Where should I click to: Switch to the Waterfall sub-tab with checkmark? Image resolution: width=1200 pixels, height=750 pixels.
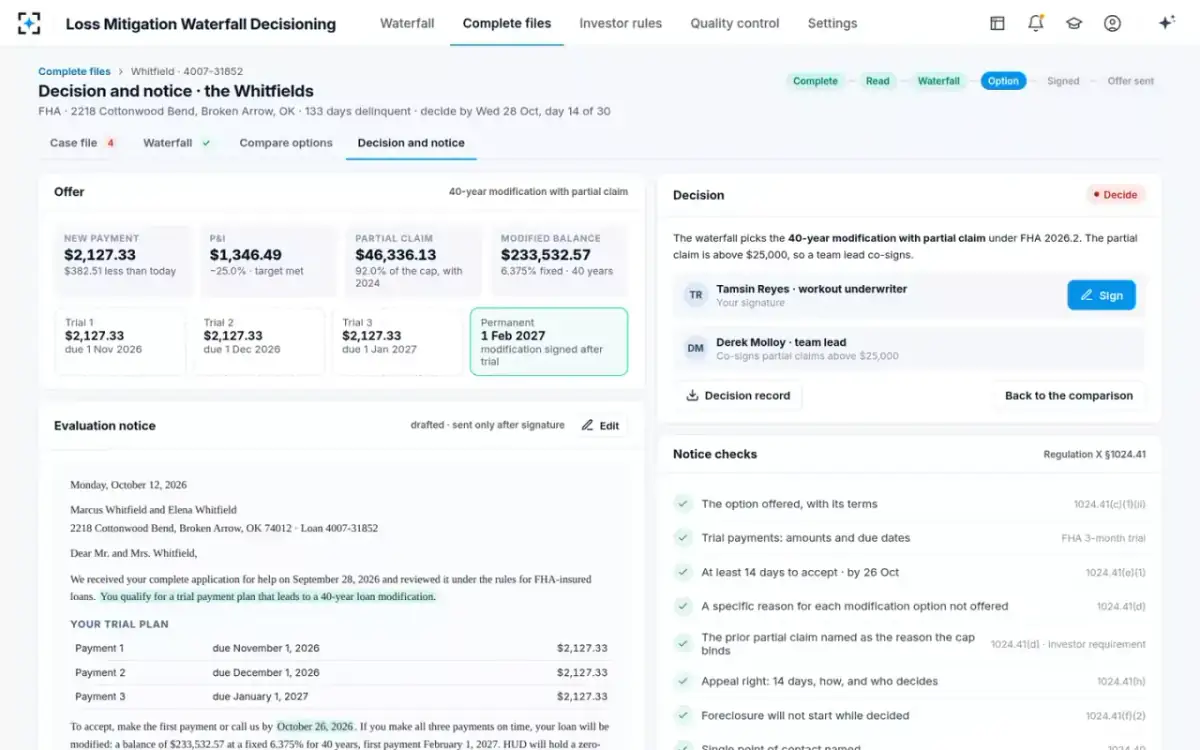click(x=177, y=143)
